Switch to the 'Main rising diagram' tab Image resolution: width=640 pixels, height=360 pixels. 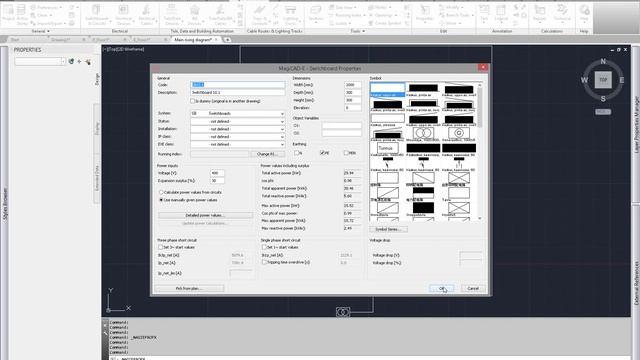click(193, 40)
